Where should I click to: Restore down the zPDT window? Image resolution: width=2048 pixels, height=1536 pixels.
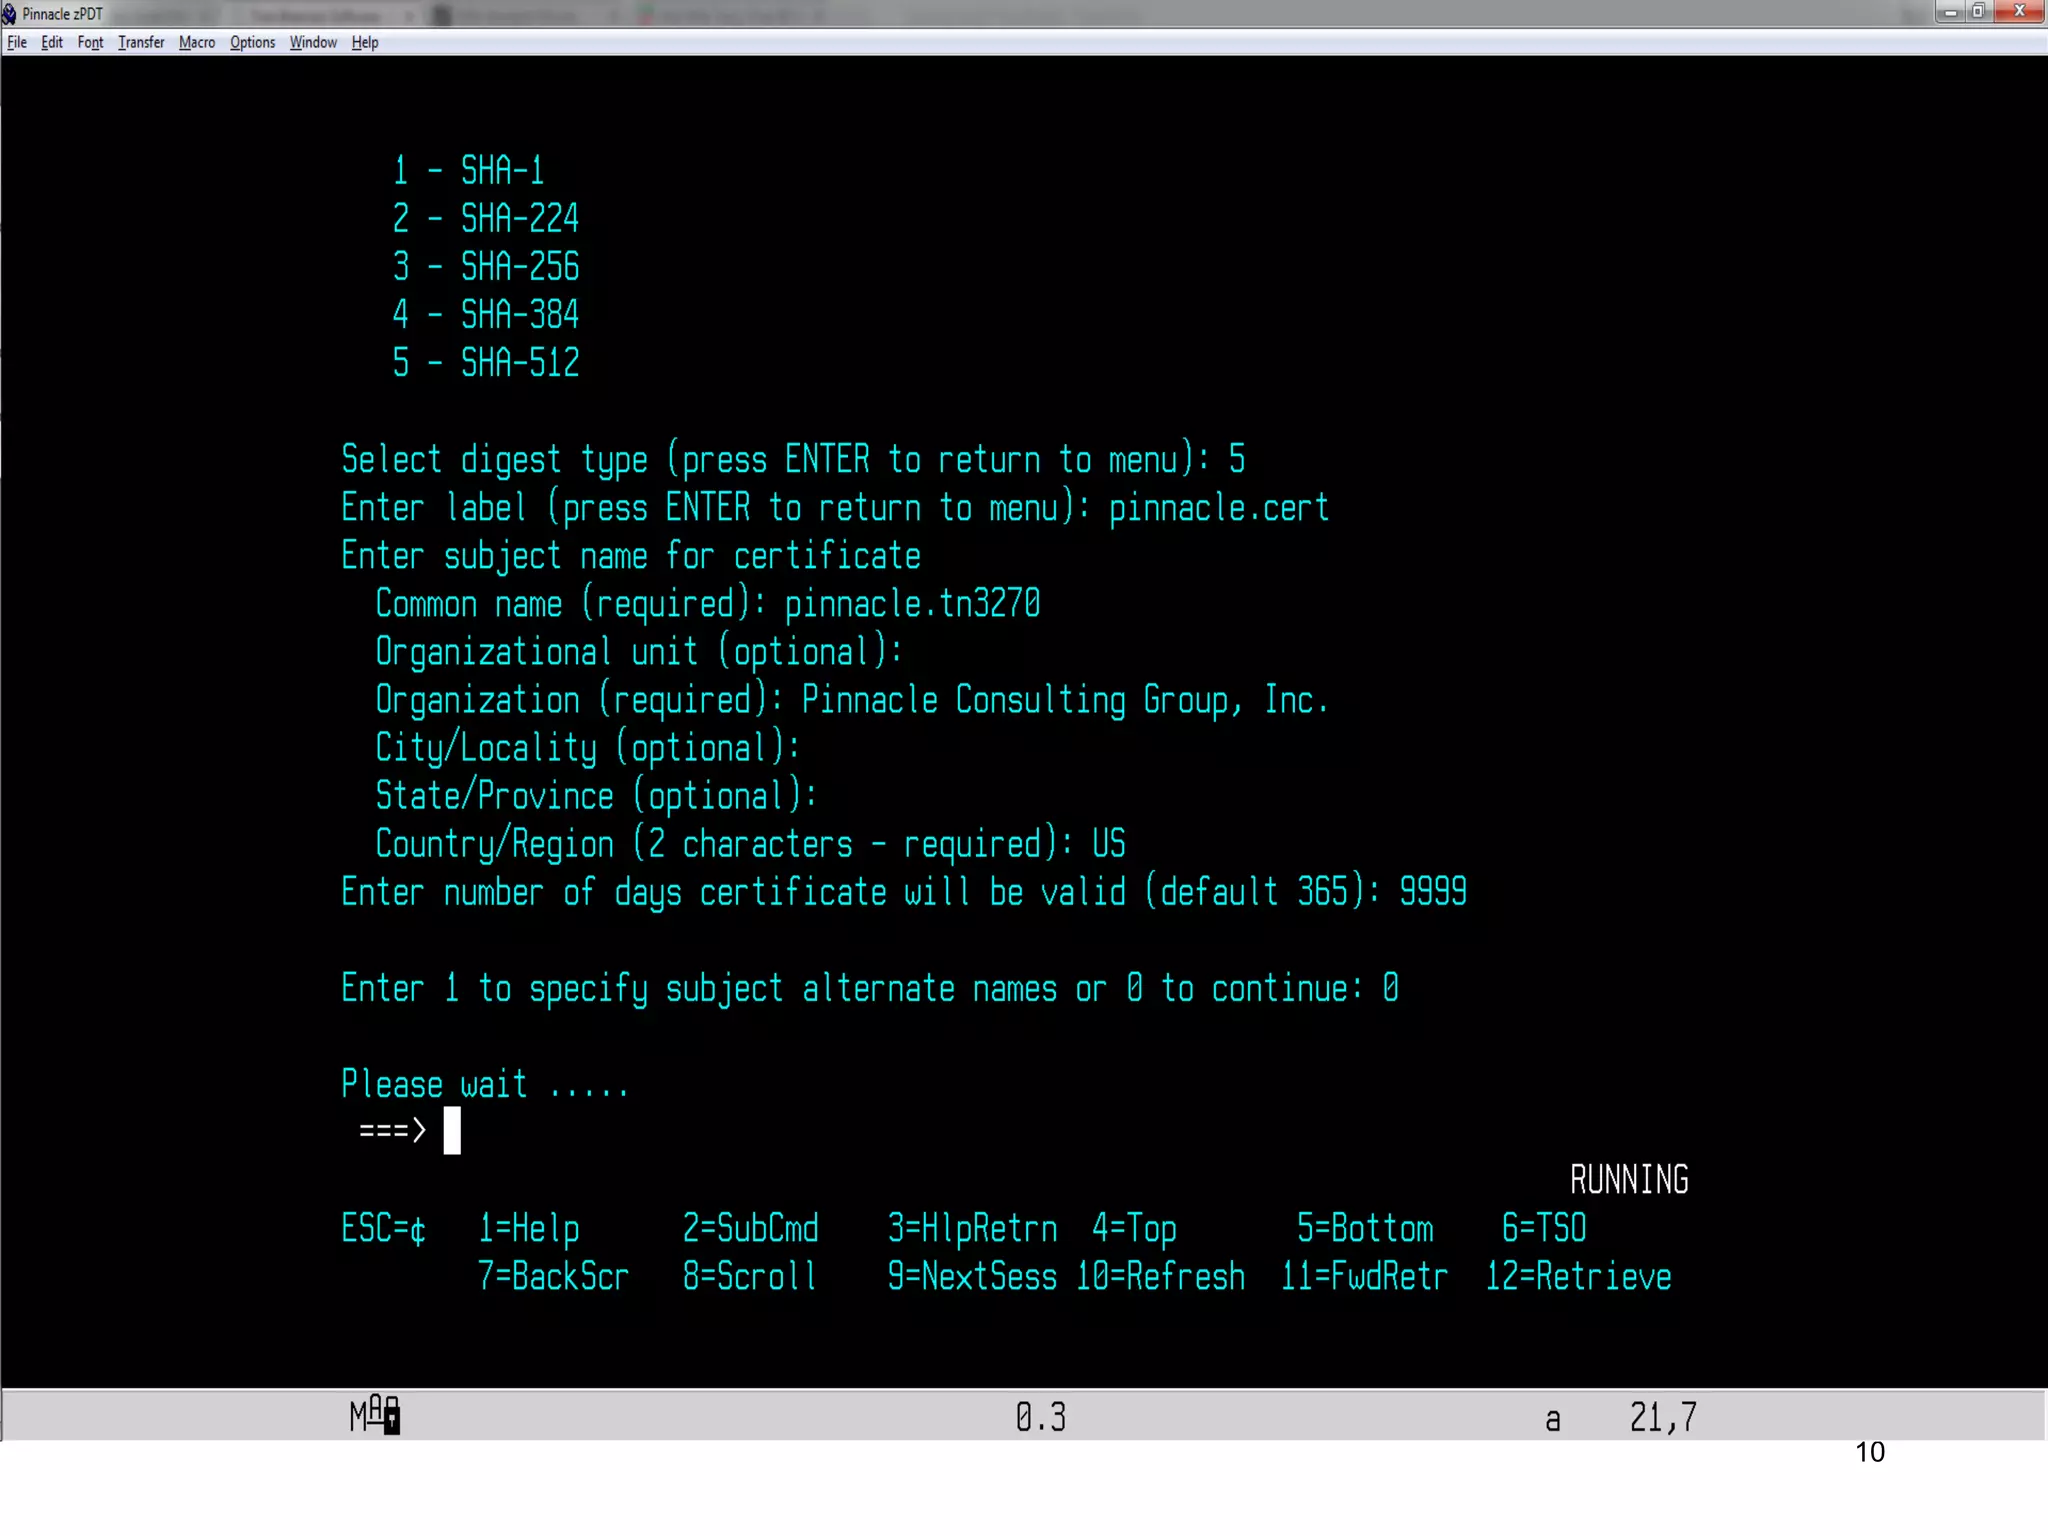(x=1978, y=12)
